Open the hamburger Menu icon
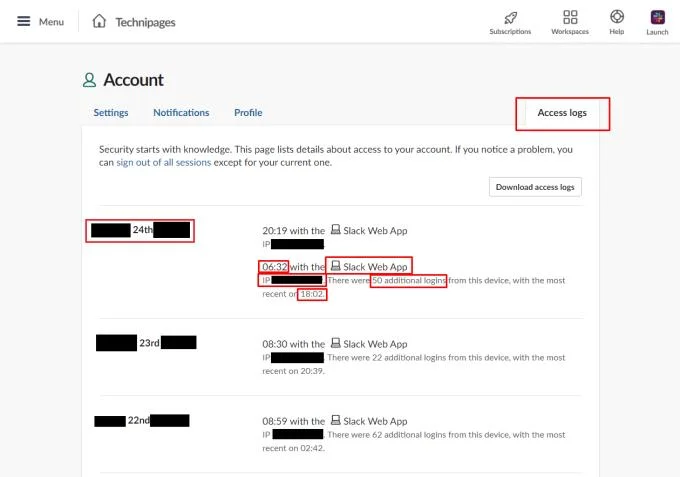This screenshot has width=680, height=477. 23,21
